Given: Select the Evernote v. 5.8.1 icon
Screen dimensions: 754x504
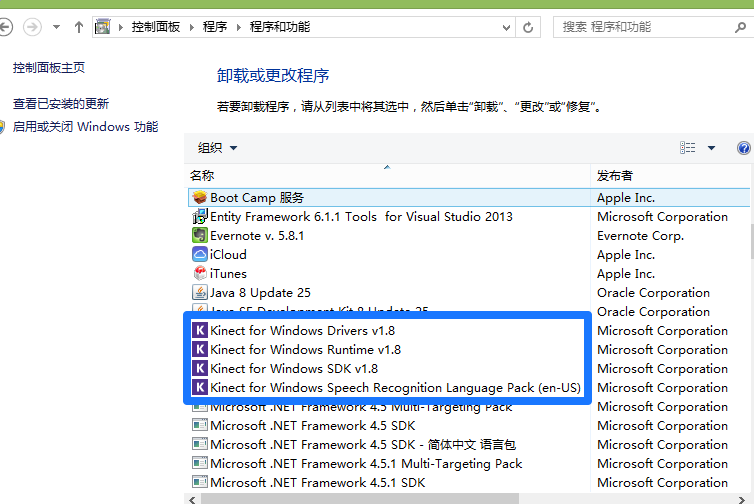Looking at the screenshot, I should (x=200, y=236).
